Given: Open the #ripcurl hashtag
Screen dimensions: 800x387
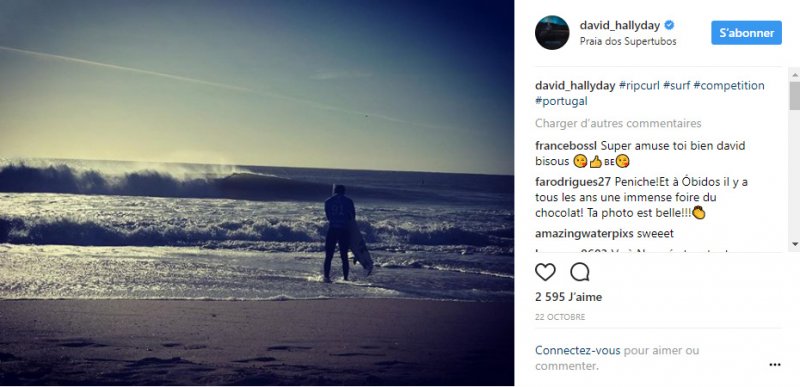Looking at the screenshot, I should (x=639, y=86).
